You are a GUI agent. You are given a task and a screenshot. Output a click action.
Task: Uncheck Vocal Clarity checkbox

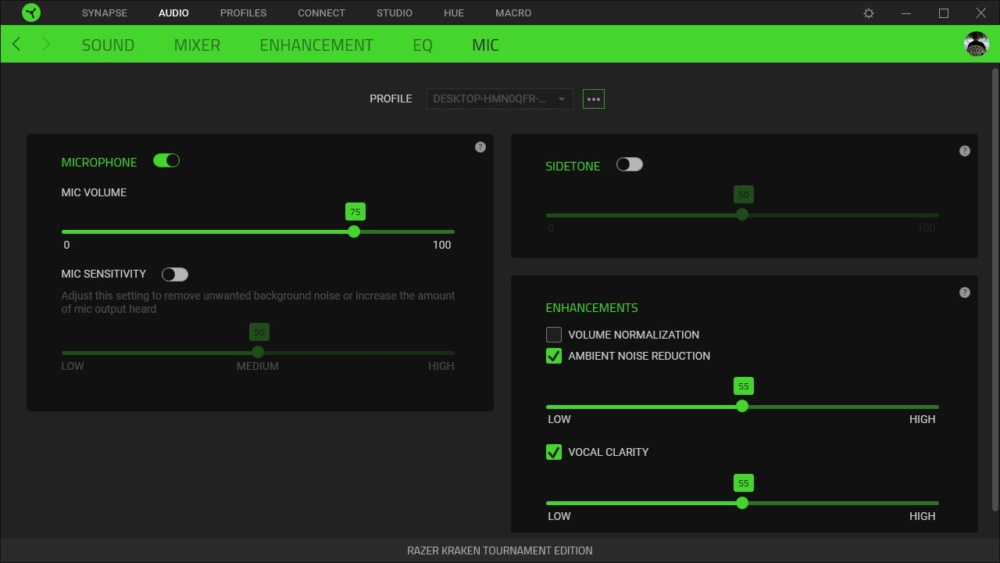point(554,452)
